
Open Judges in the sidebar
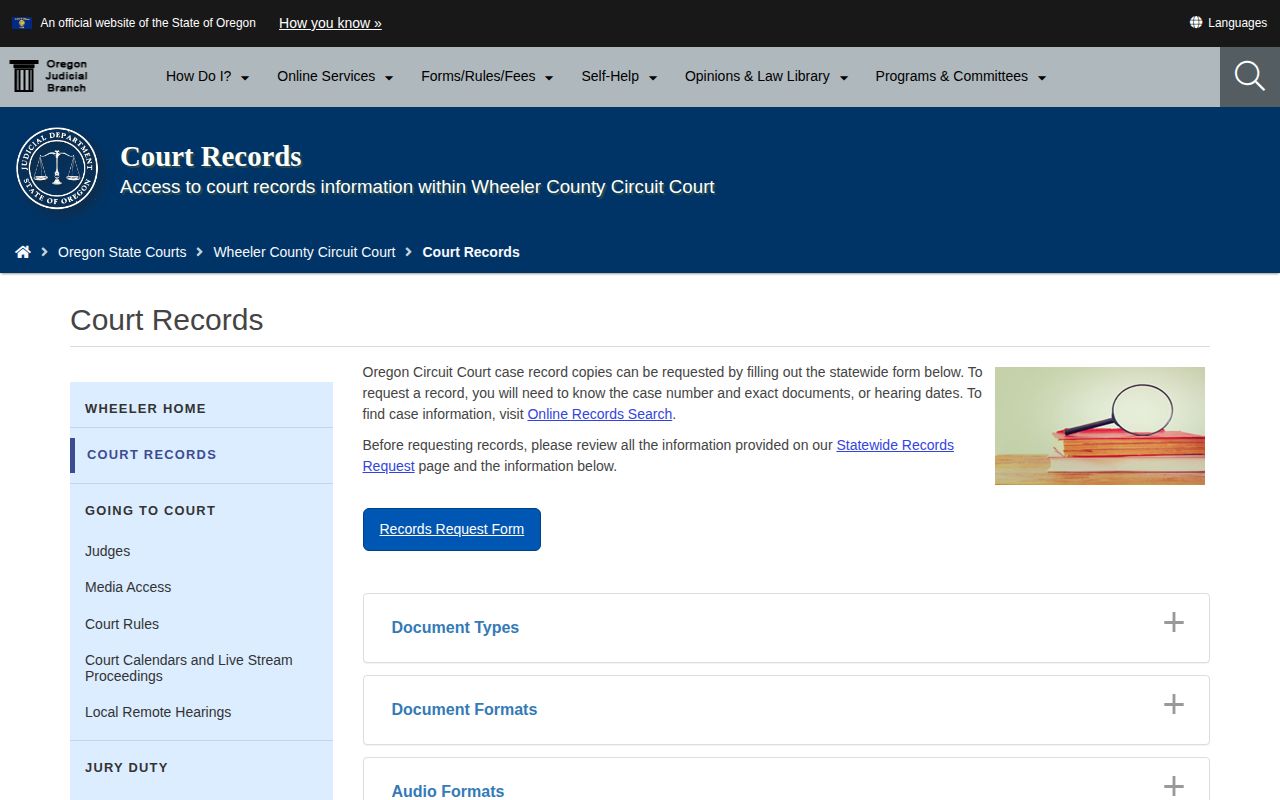click(107, 551)
